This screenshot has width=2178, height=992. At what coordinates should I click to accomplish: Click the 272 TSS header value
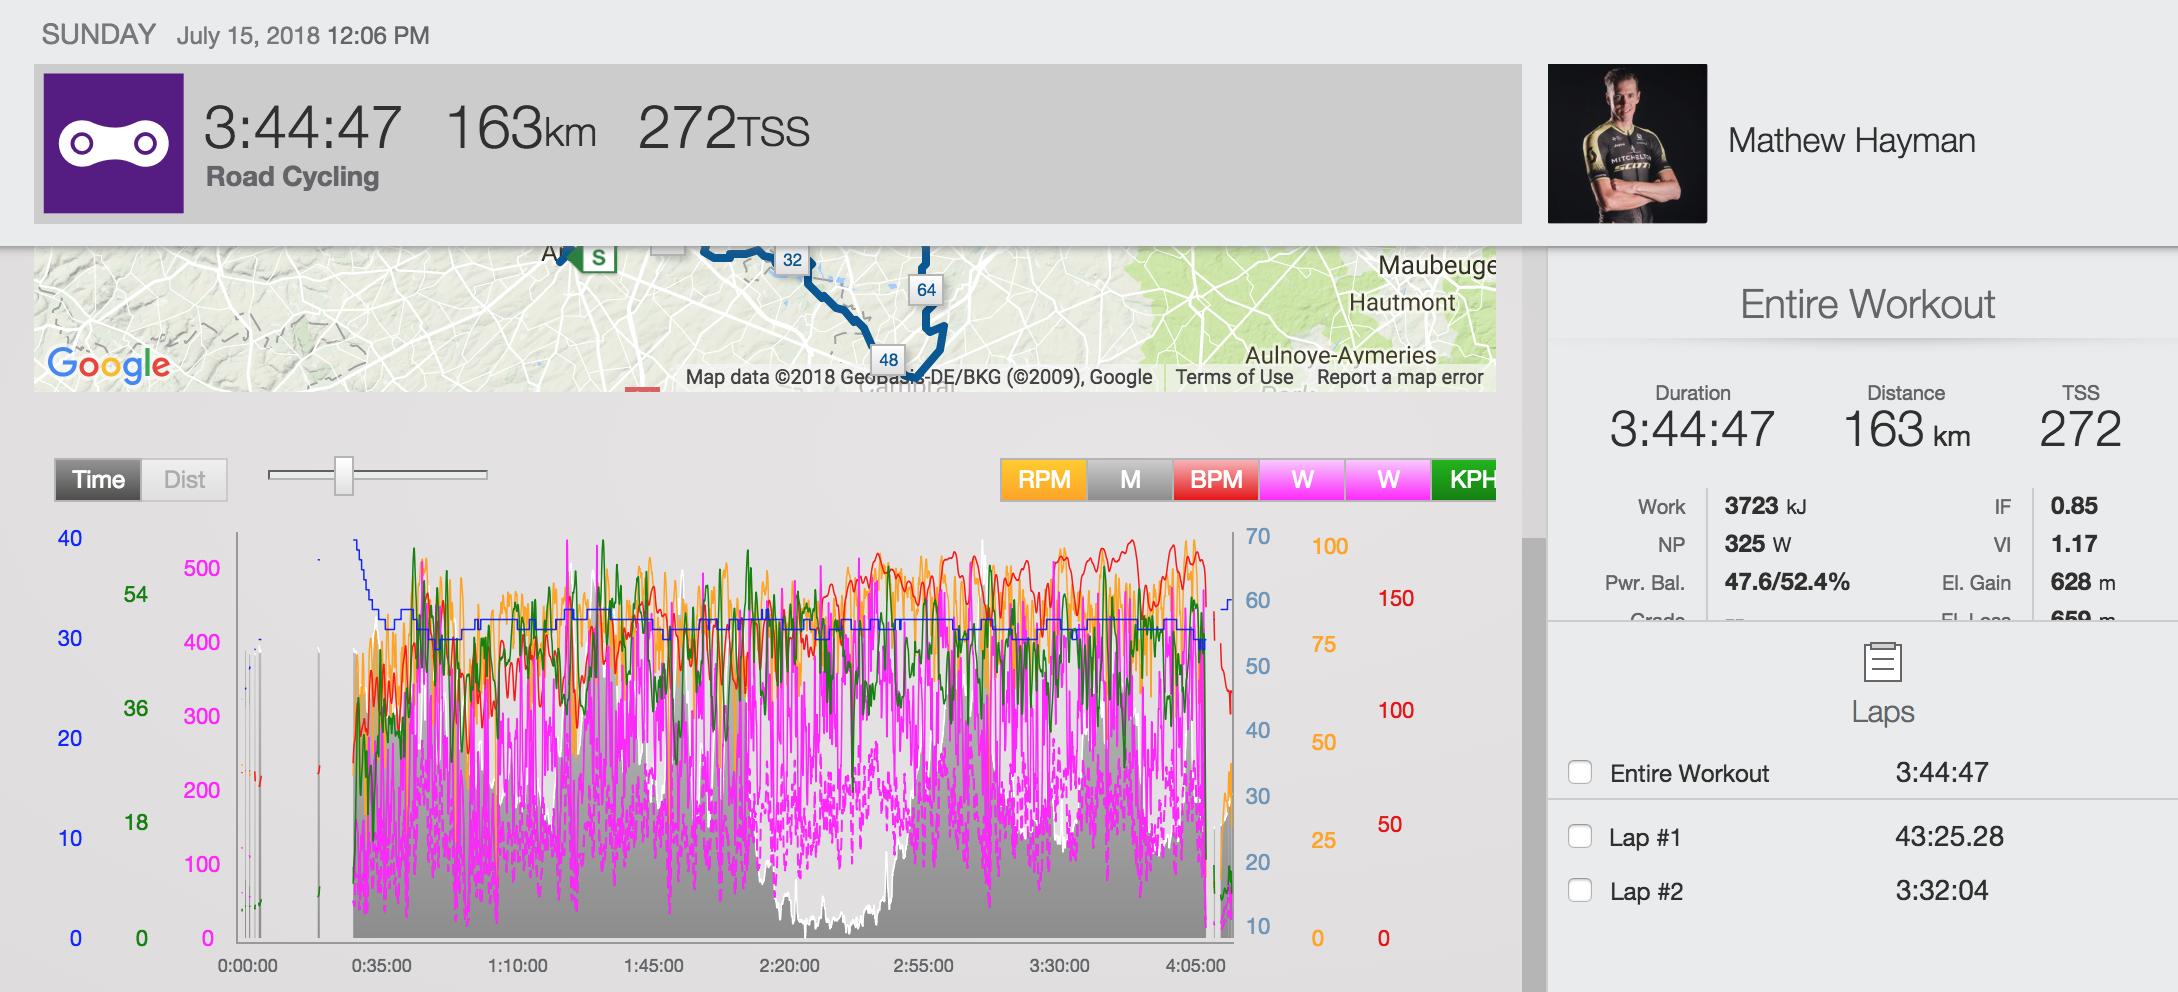coord(724,129)
